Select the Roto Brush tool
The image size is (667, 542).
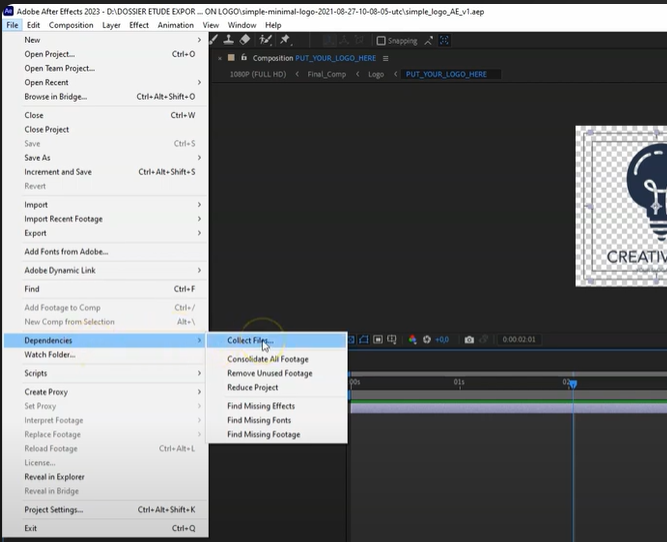click(x=264, y=40)
